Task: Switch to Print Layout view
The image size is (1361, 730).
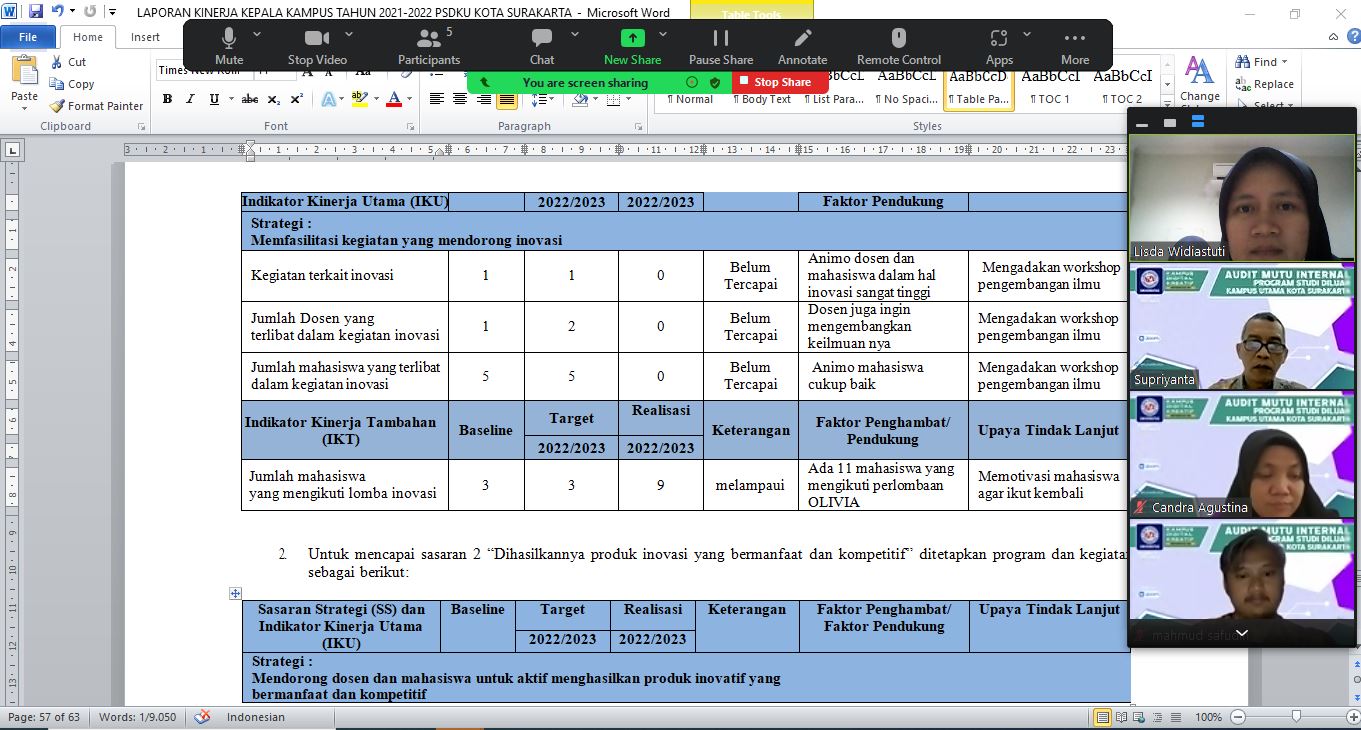Action: (1103, 717)
